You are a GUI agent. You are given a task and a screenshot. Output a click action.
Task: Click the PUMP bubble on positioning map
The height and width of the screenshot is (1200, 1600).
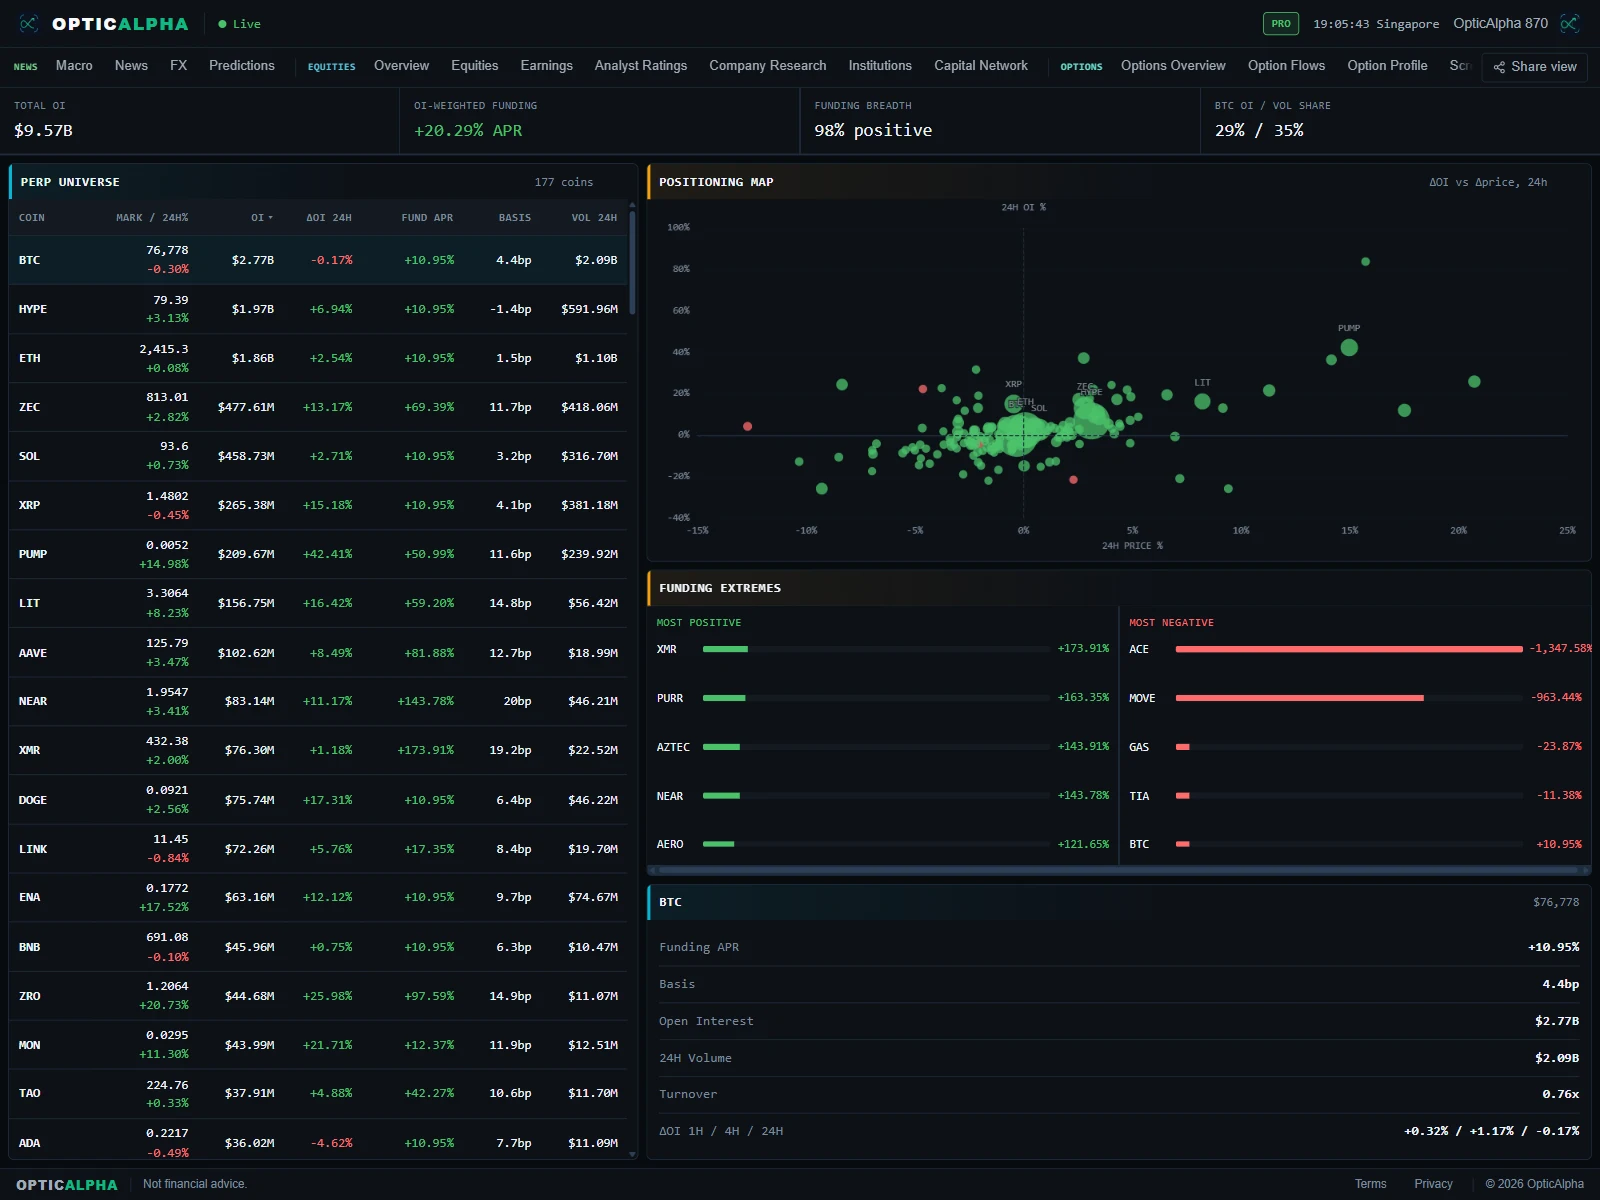coord(1349,348)
